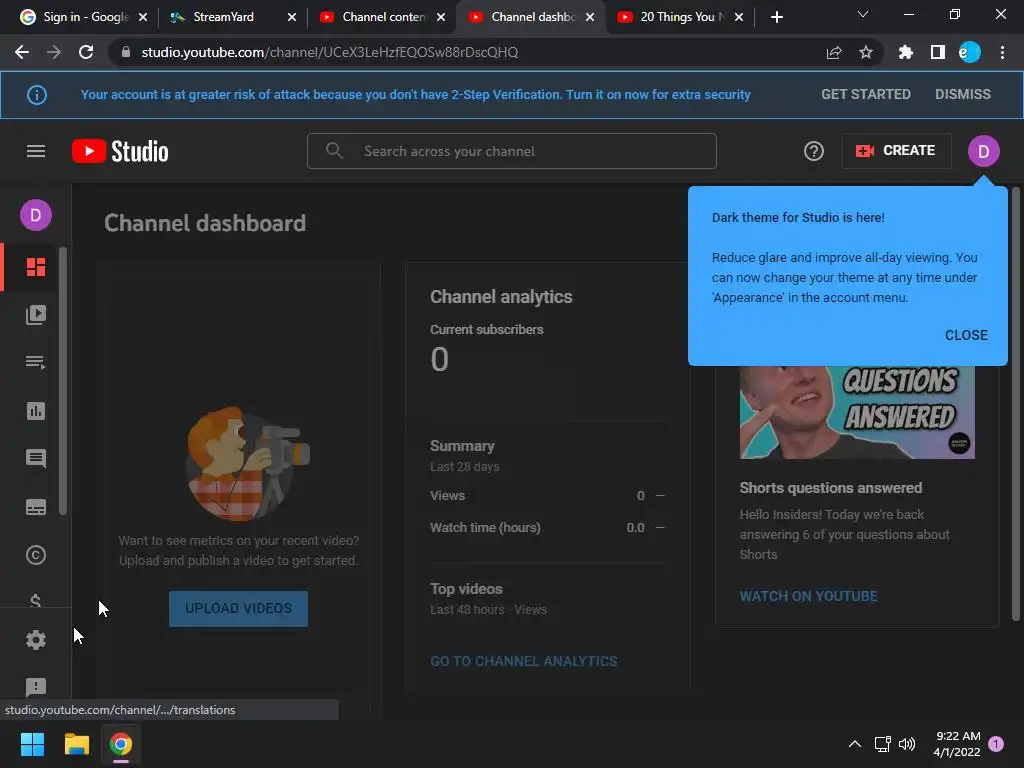Focus the Search across your channel field
The image size is (1024, 768).
tap(511, 152)
